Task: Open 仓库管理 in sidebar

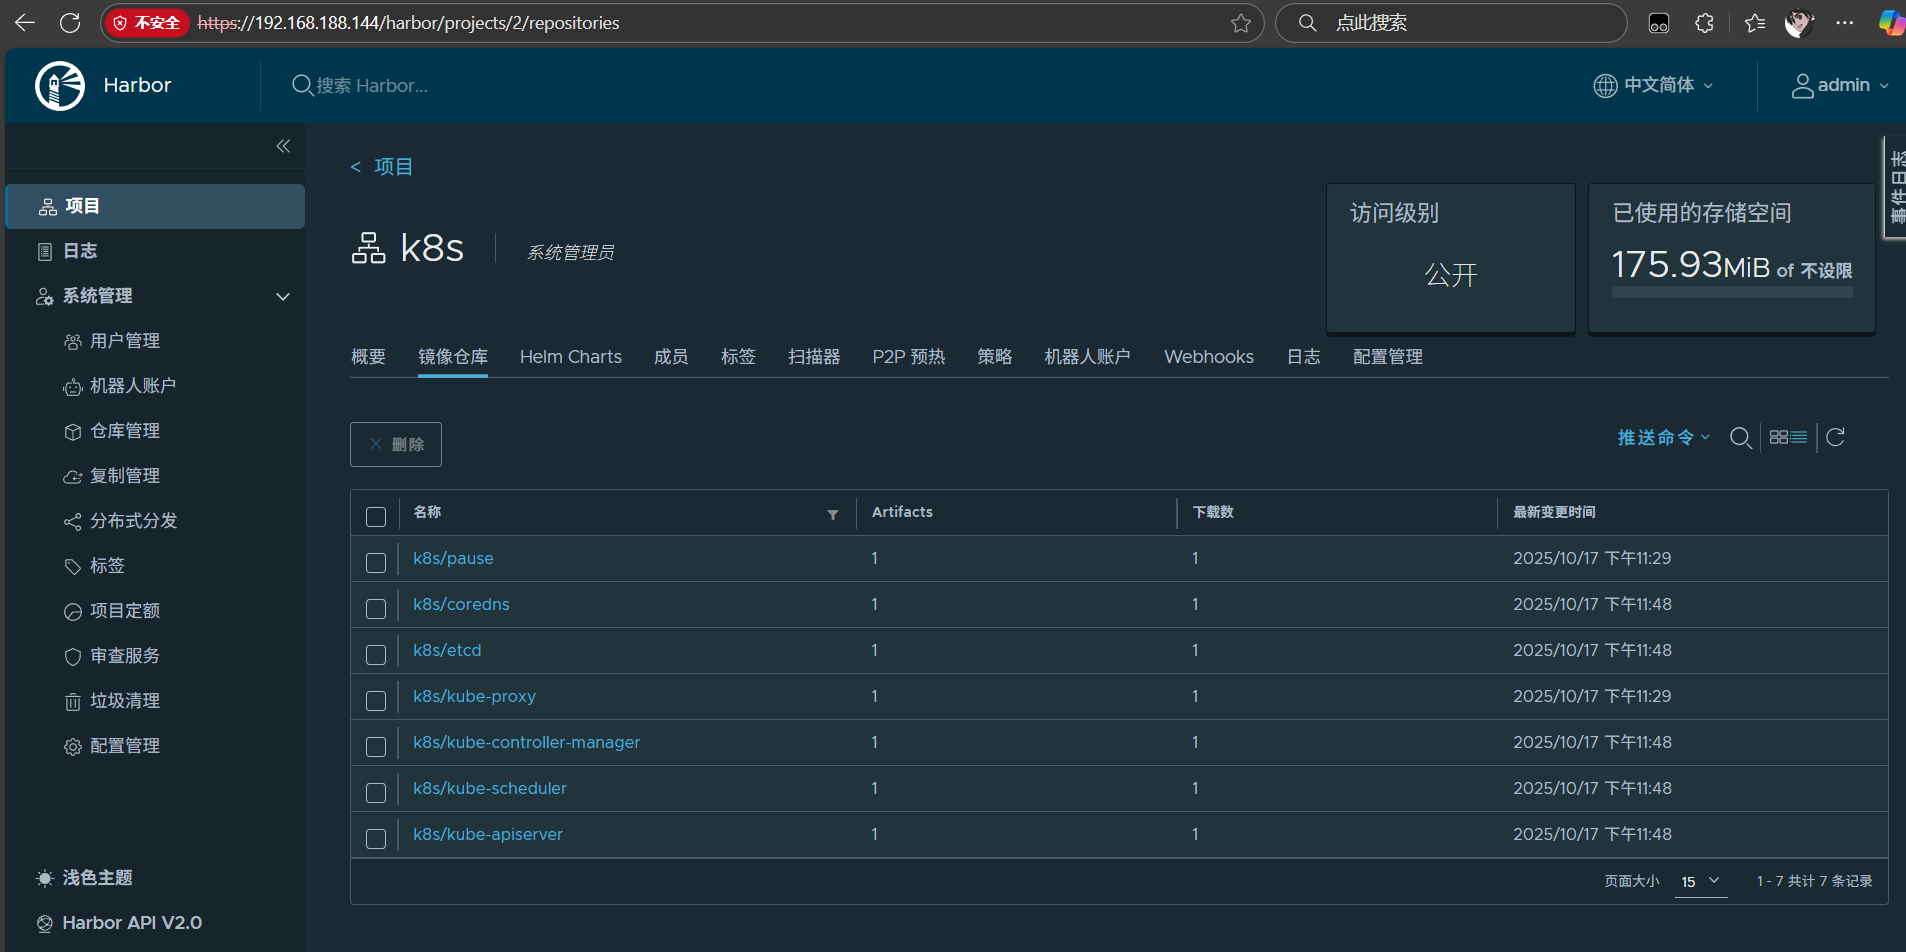Action: [125, 431]
